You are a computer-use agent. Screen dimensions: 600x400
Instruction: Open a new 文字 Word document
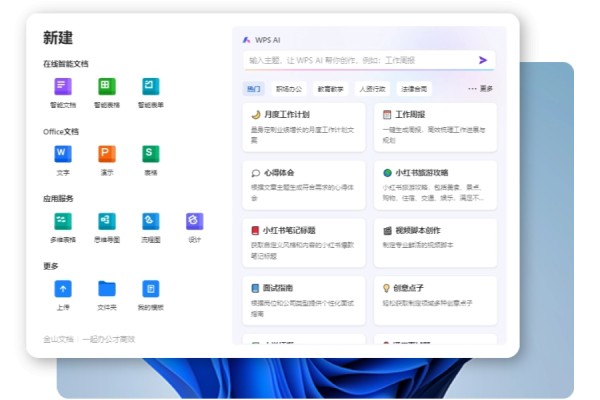(x=63, y=154)
